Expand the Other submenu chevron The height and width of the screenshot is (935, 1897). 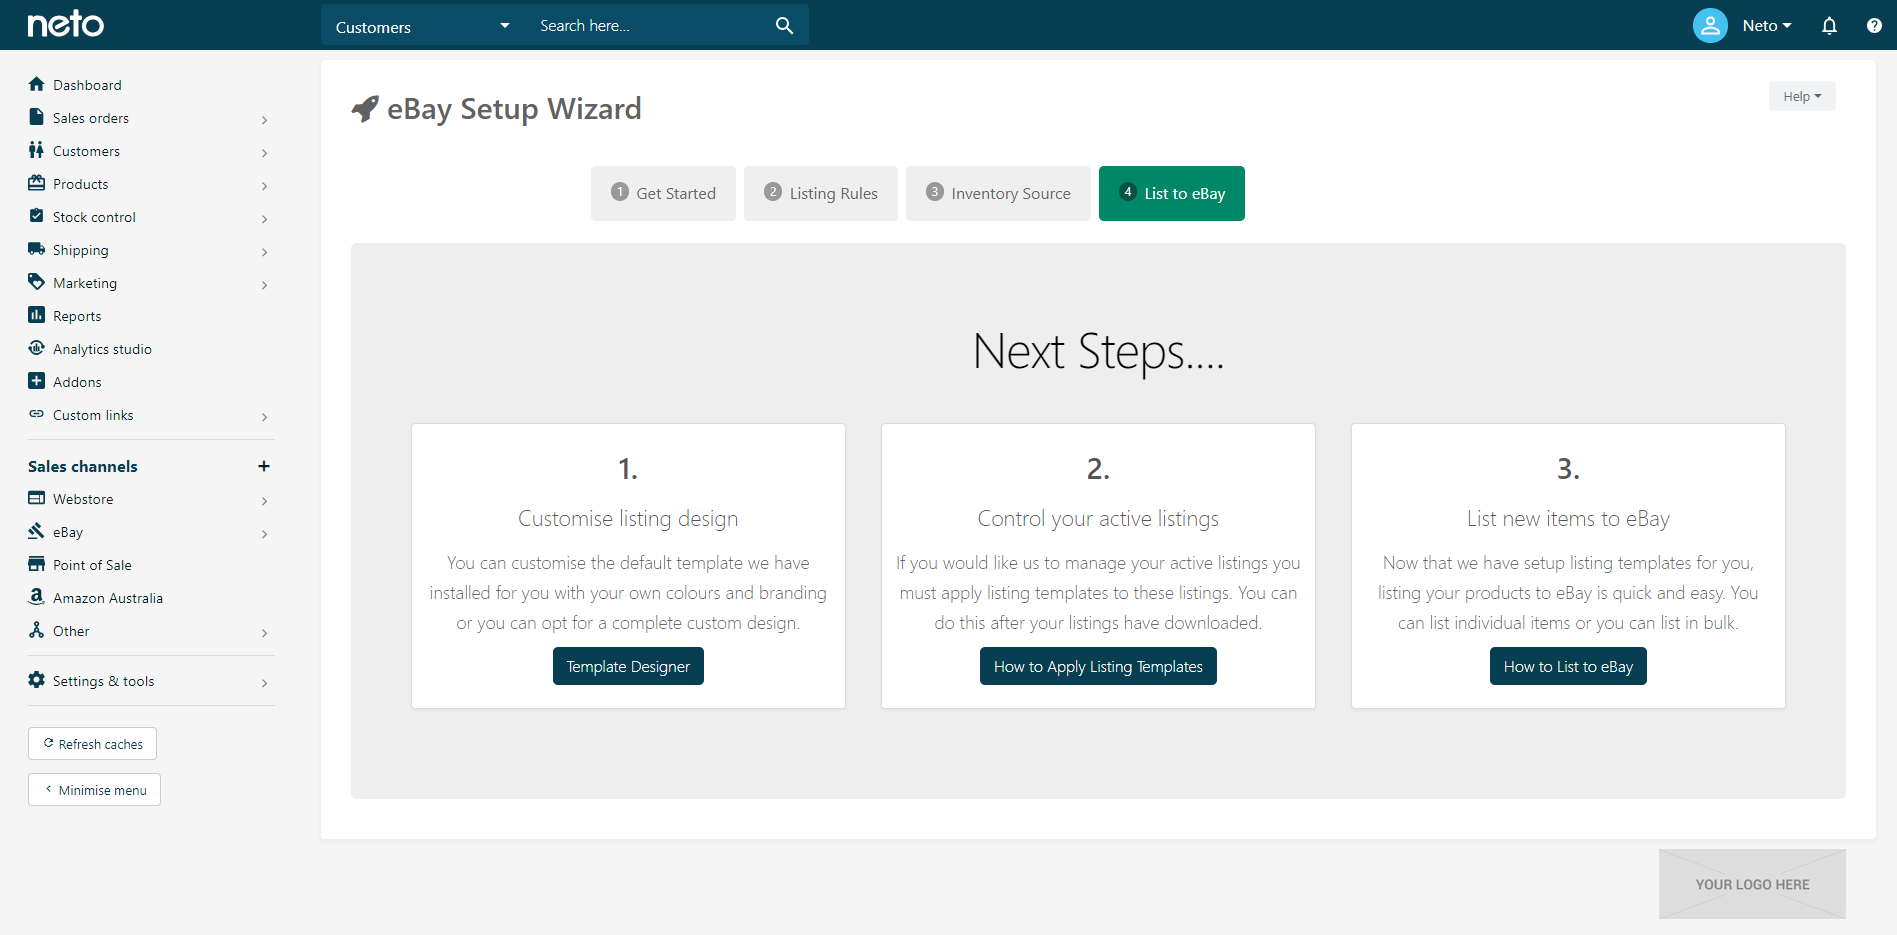(264, 632)
